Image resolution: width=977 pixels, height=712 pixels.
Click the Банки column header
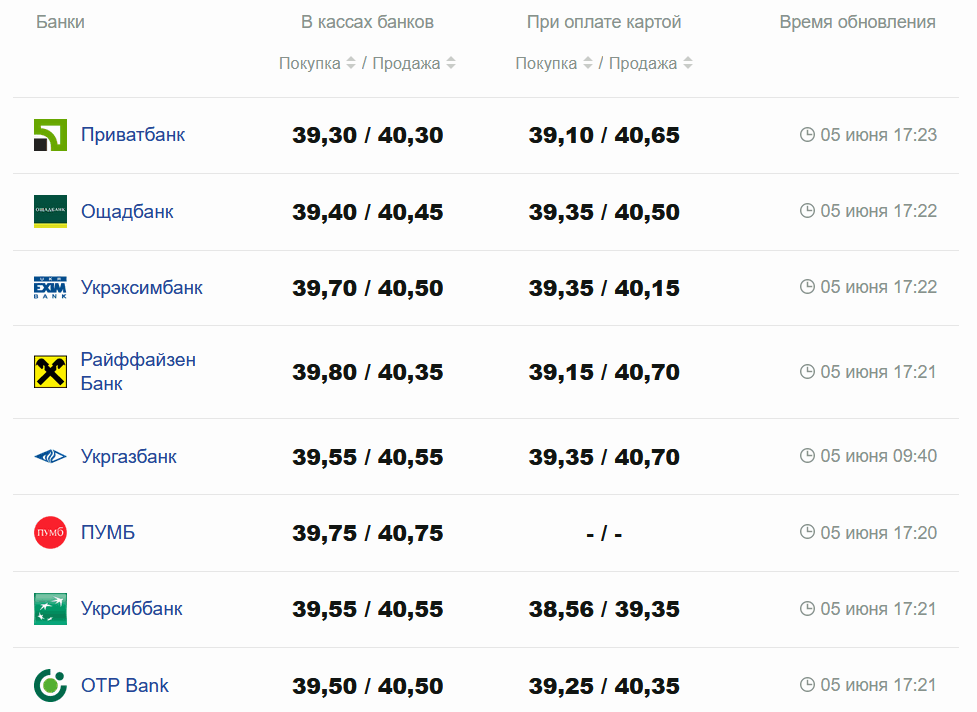[x=60, y=22]
